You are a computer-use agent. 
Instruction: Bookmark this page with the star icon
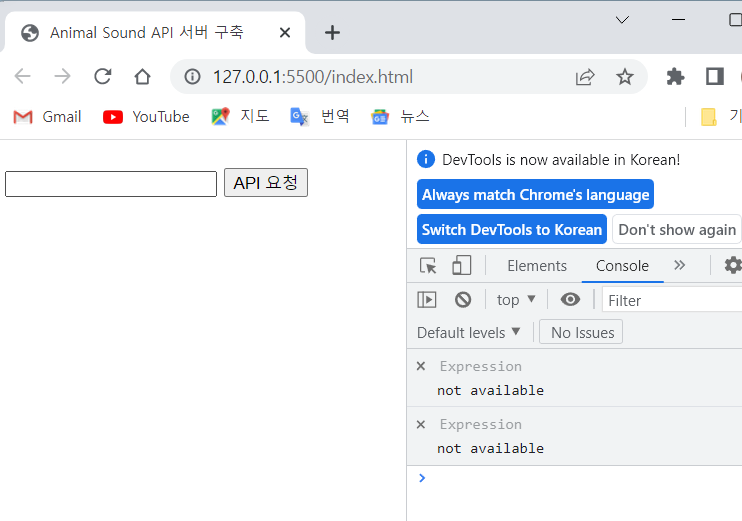pyautogui.click(x=625, y=76)
